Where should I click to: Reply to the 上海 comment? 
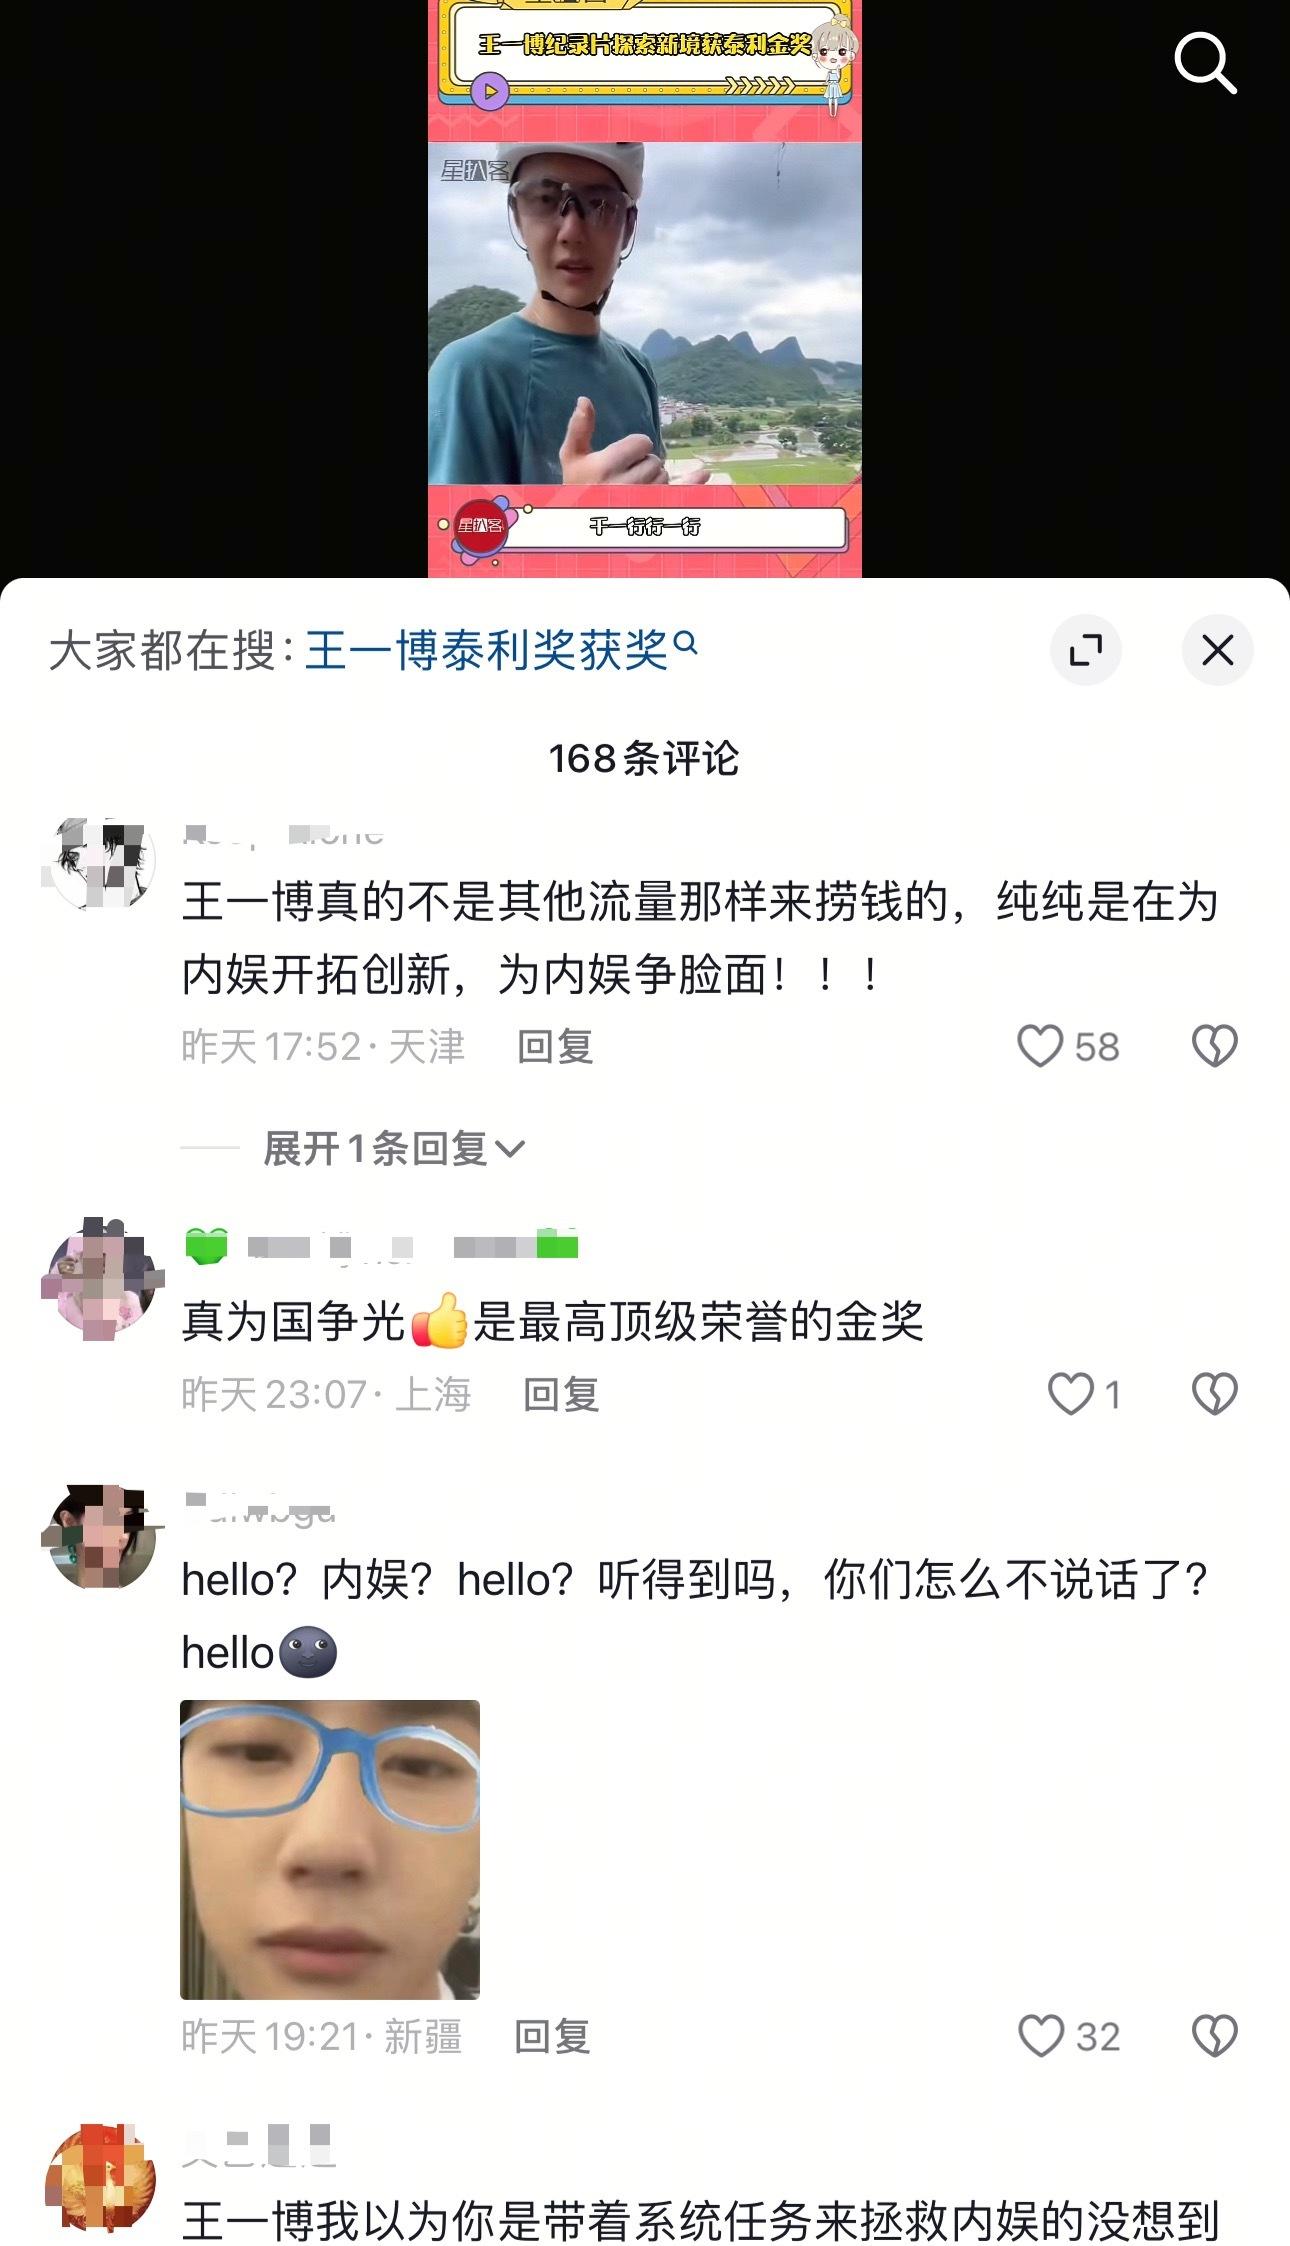coord(561,1395)
